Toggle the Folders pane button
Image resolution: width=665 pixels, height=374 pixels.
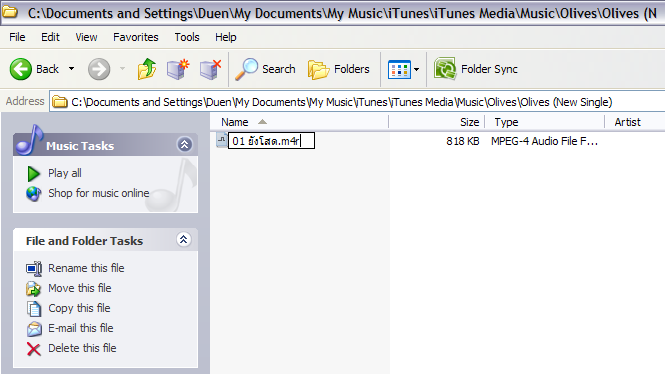[x=338, y=69]
